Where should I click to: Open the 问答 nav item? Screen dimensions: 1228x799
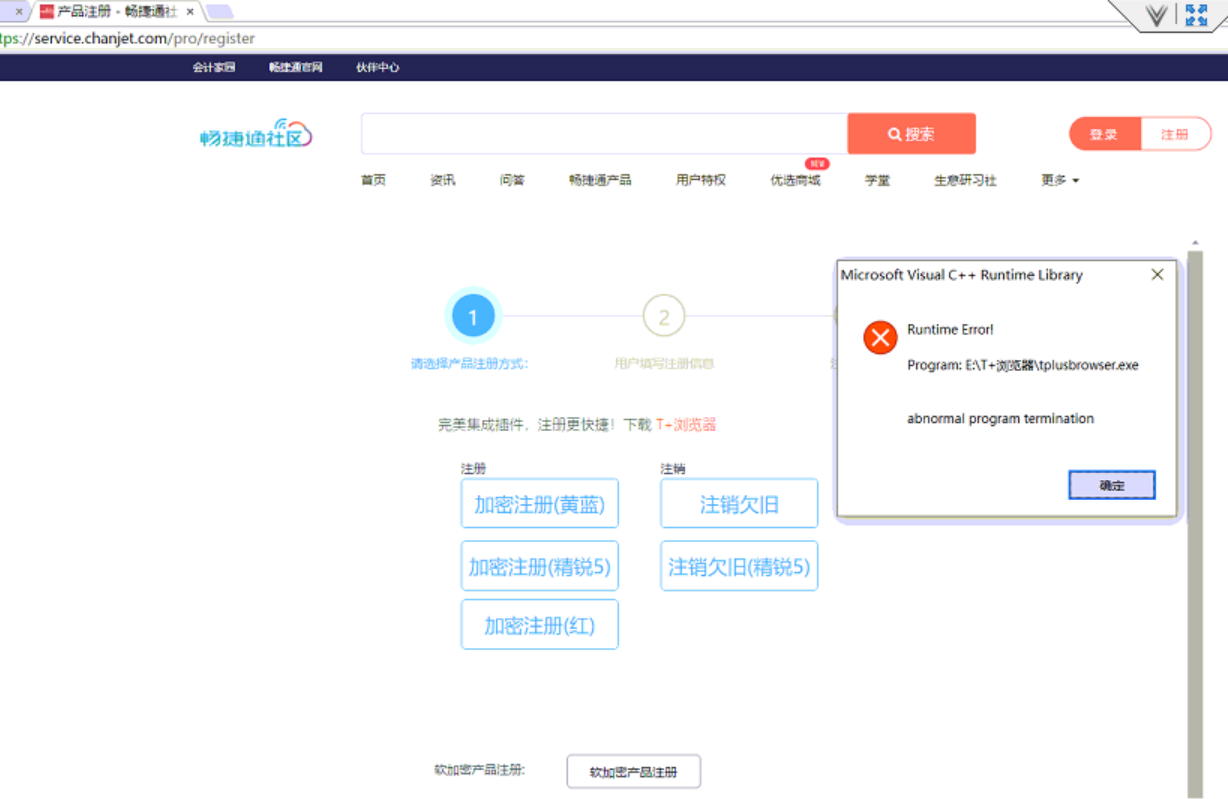click(x=512, y=180)
